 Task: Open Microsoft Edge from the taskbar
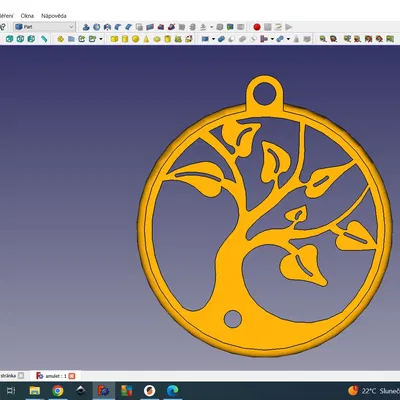coord(172,390)
